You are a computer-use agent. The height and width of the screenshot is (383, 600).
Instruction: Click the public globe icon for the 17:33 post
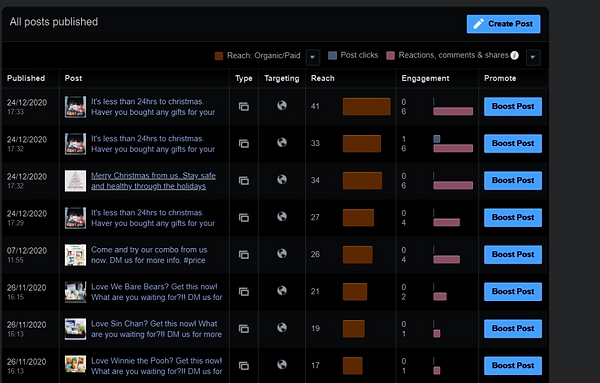pyautogui.click(x=282, y=105)
